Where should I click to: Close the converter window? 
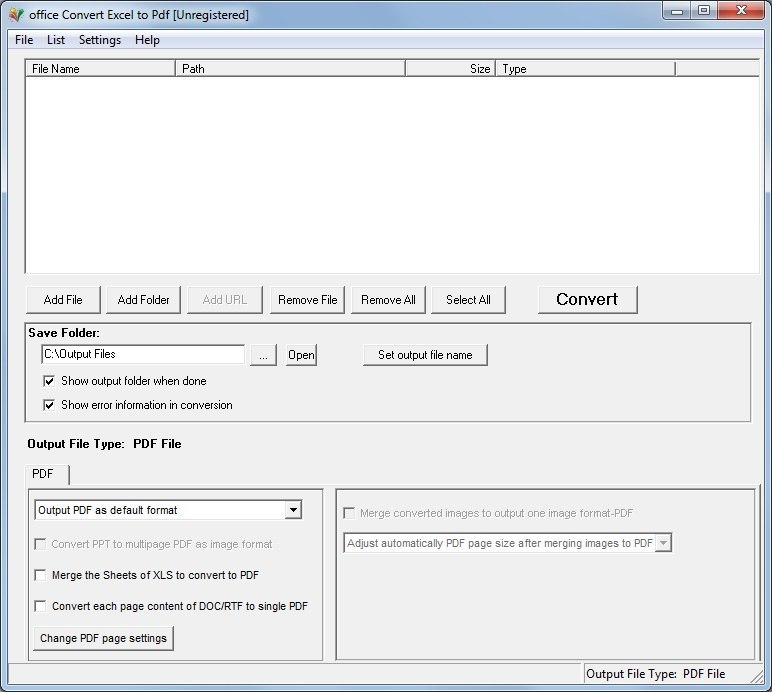click(x=741, y=10)
